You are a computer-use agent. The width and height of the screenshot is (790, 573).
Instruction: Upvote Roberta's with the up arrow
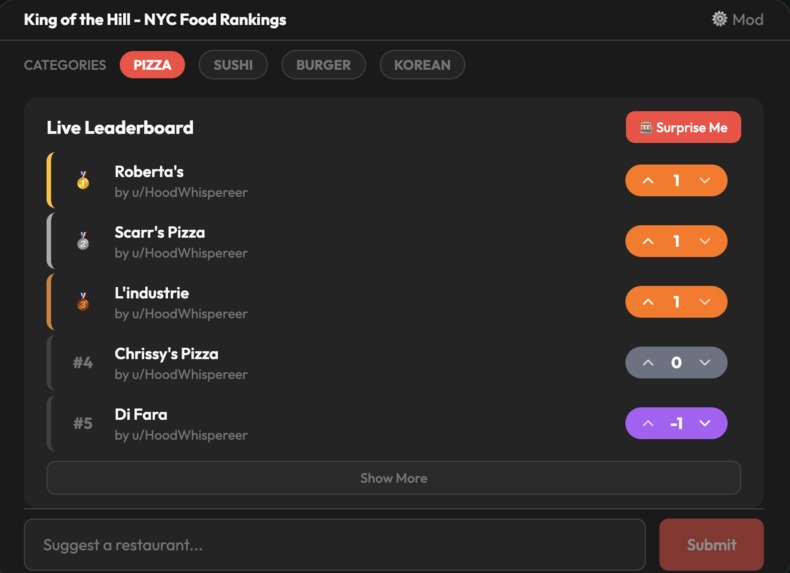pyautogui.click(x=648, y=180)
